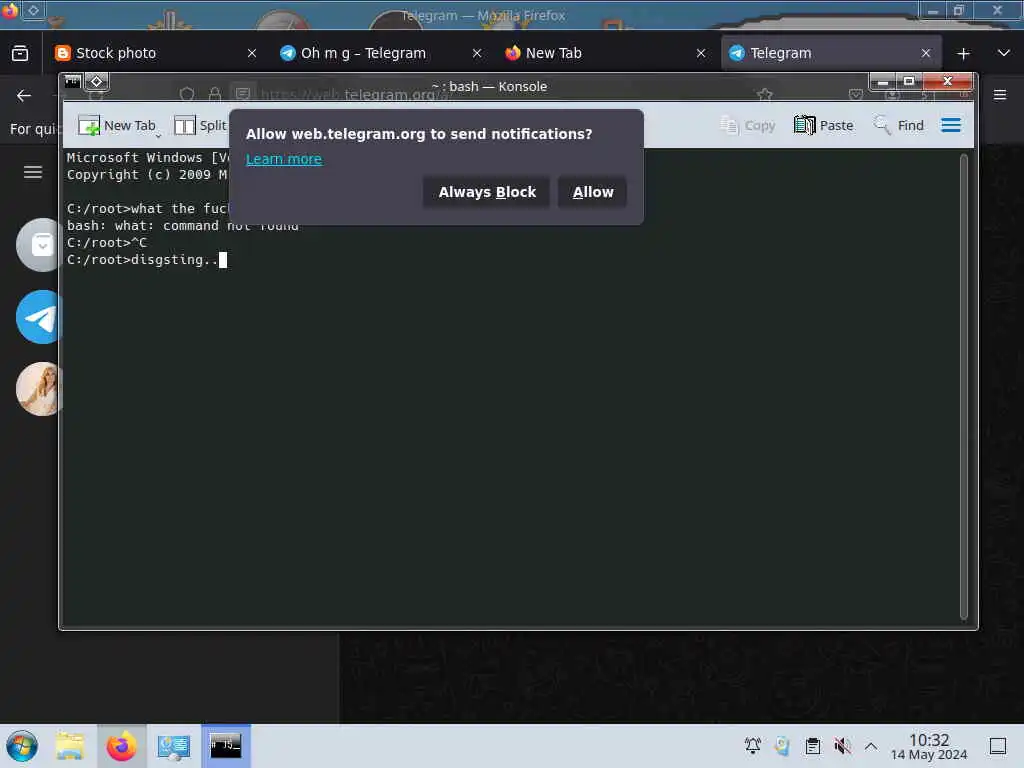Image resolution: width=1024 pixels, height=768 pixels.
Task: Close the New Tab browser tab
Action: [x=701, y=54]
